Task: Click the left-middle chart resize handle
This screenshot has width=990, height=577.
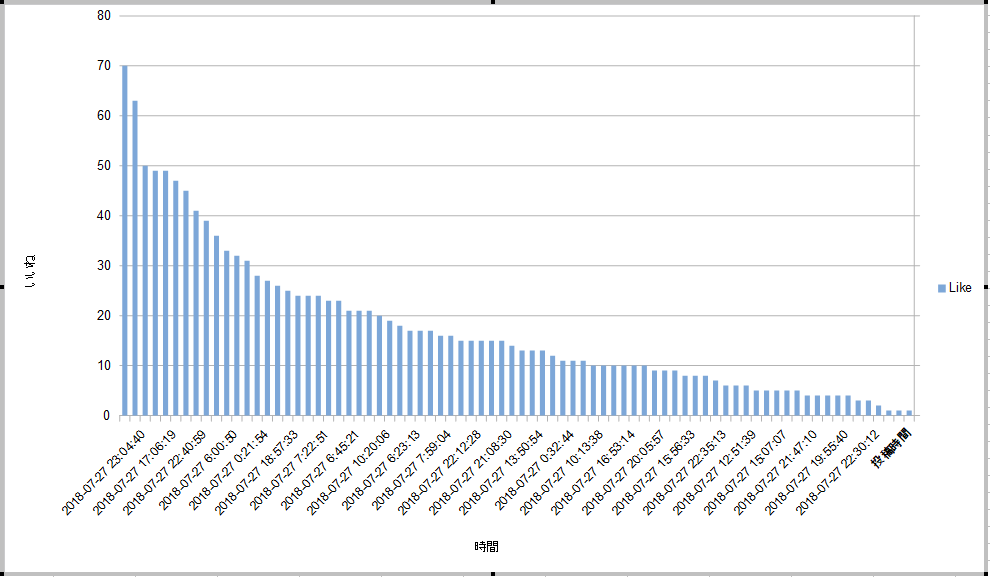Action: click(x=3, y=288)
